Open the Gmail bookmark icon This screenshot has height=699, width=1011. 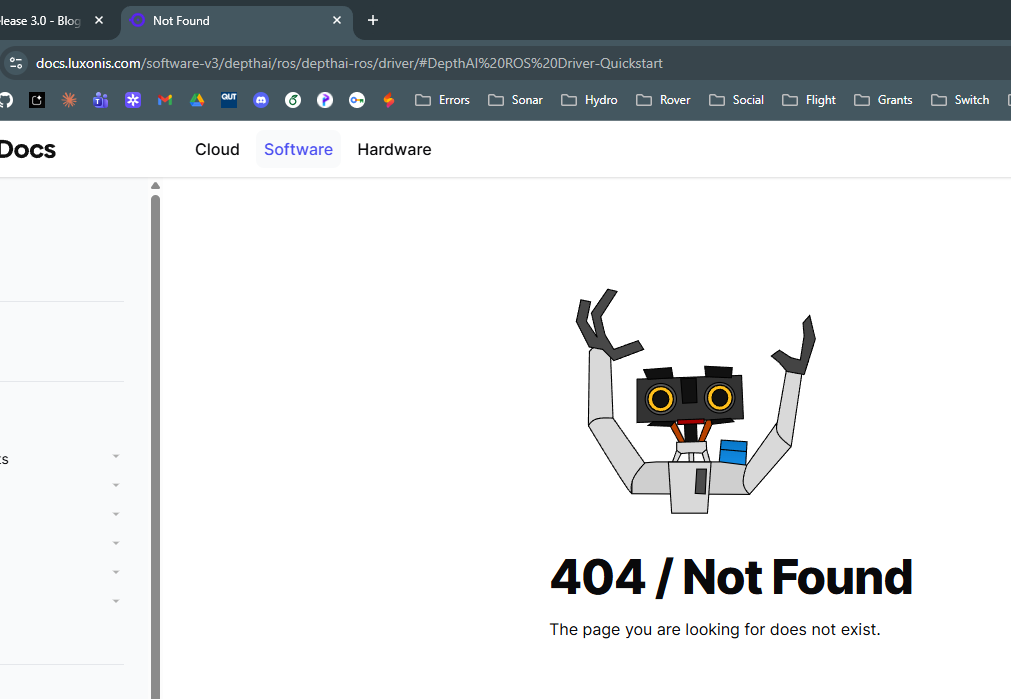pyautogui.click(x=165, y=100)
